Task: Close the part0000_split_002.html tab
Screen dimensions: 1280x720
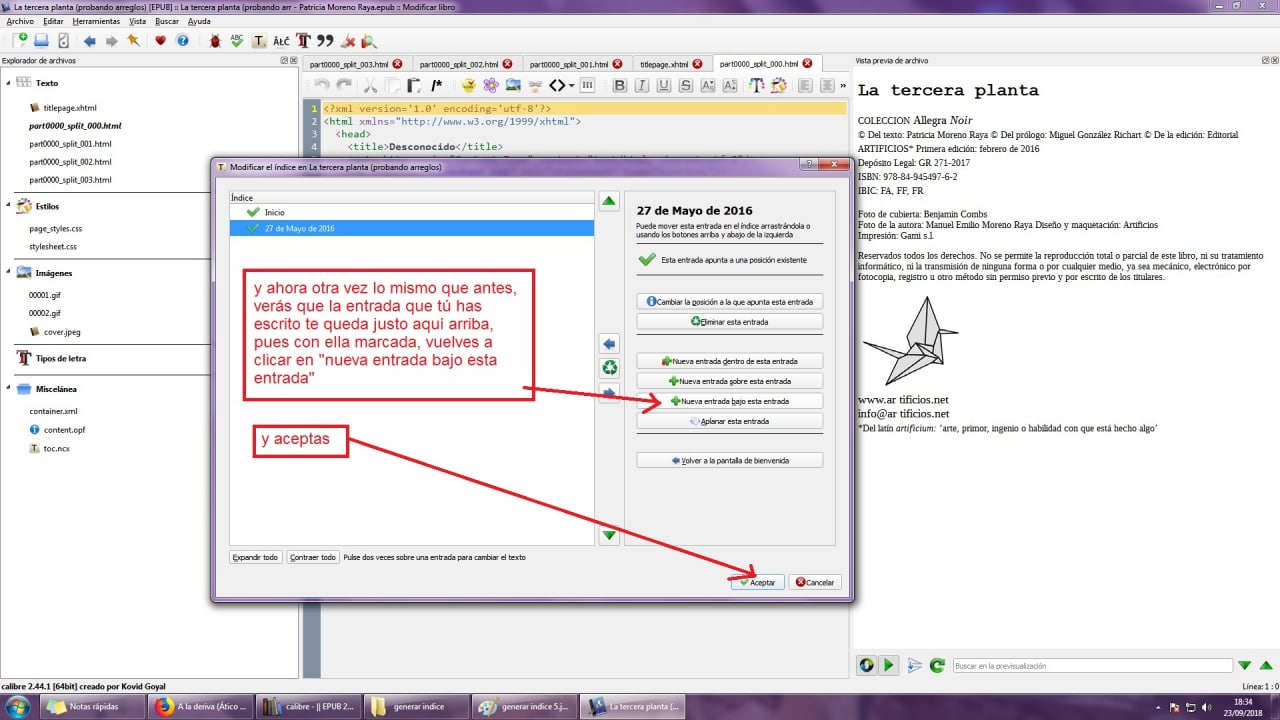Action: click(x=507, y=64)
